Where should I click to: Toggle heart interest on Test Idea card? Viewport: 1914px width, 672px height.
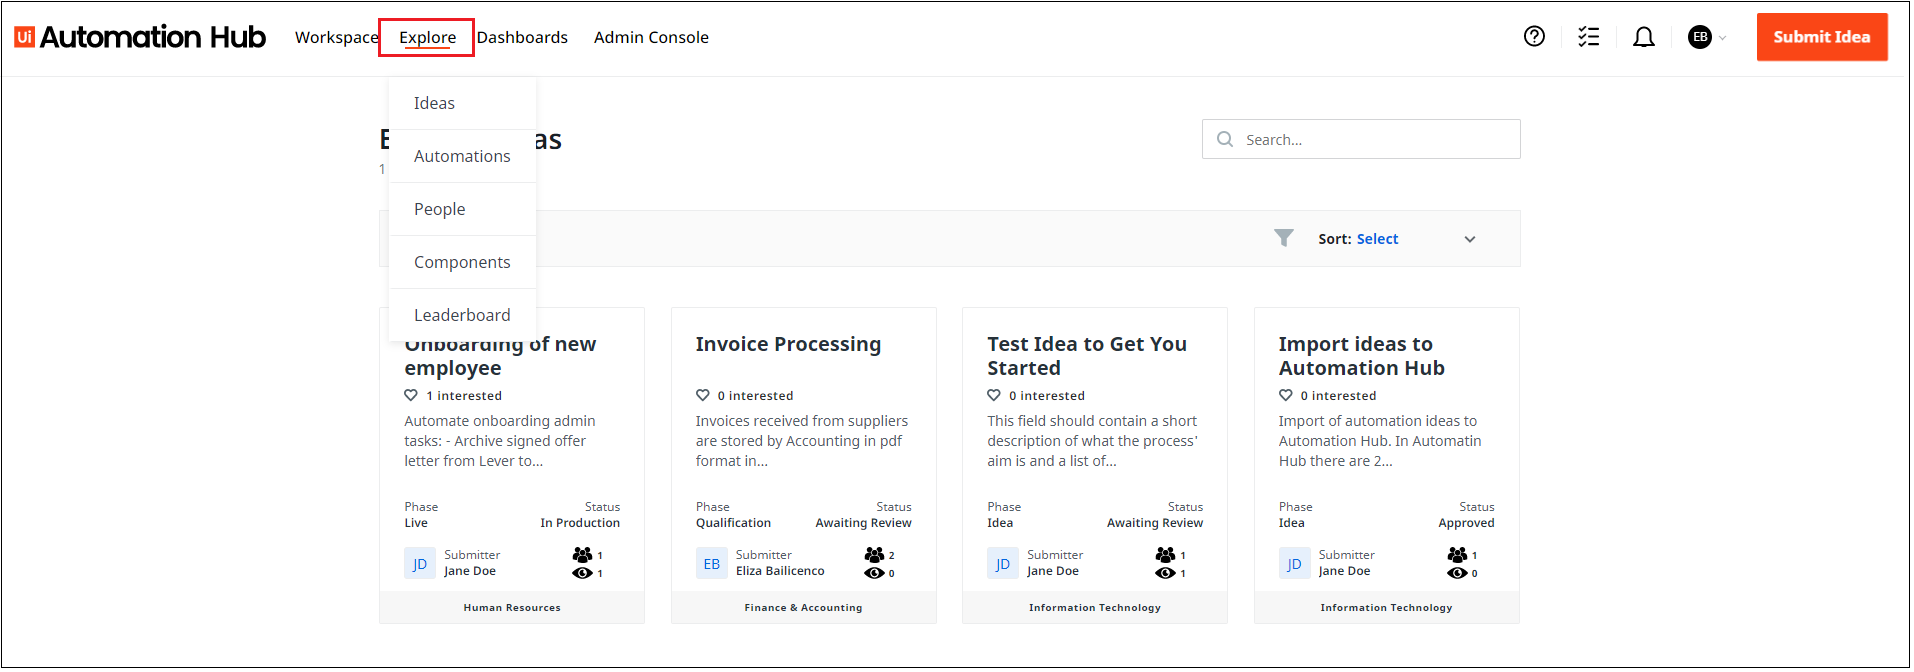click(x=994, y=395)
